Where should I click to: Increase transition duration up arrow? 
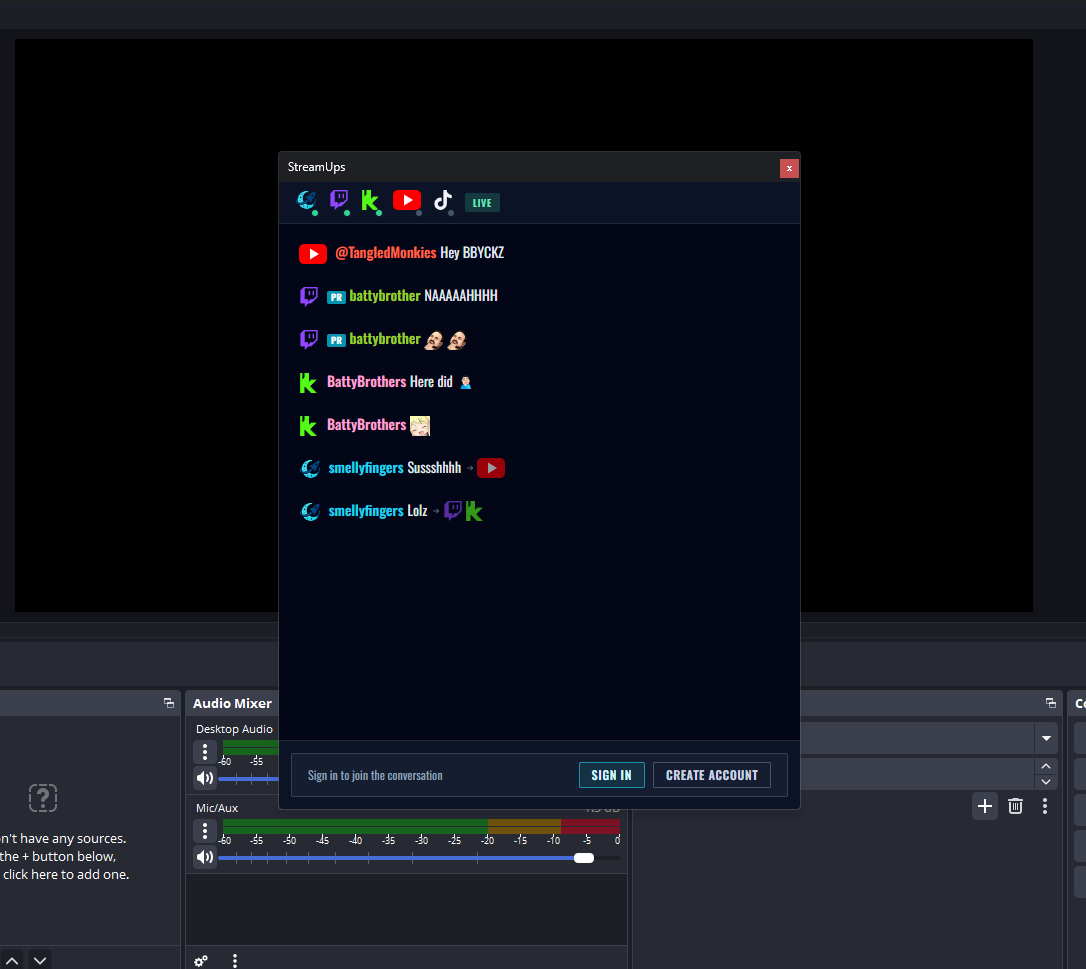click(x=1046, y=766)
